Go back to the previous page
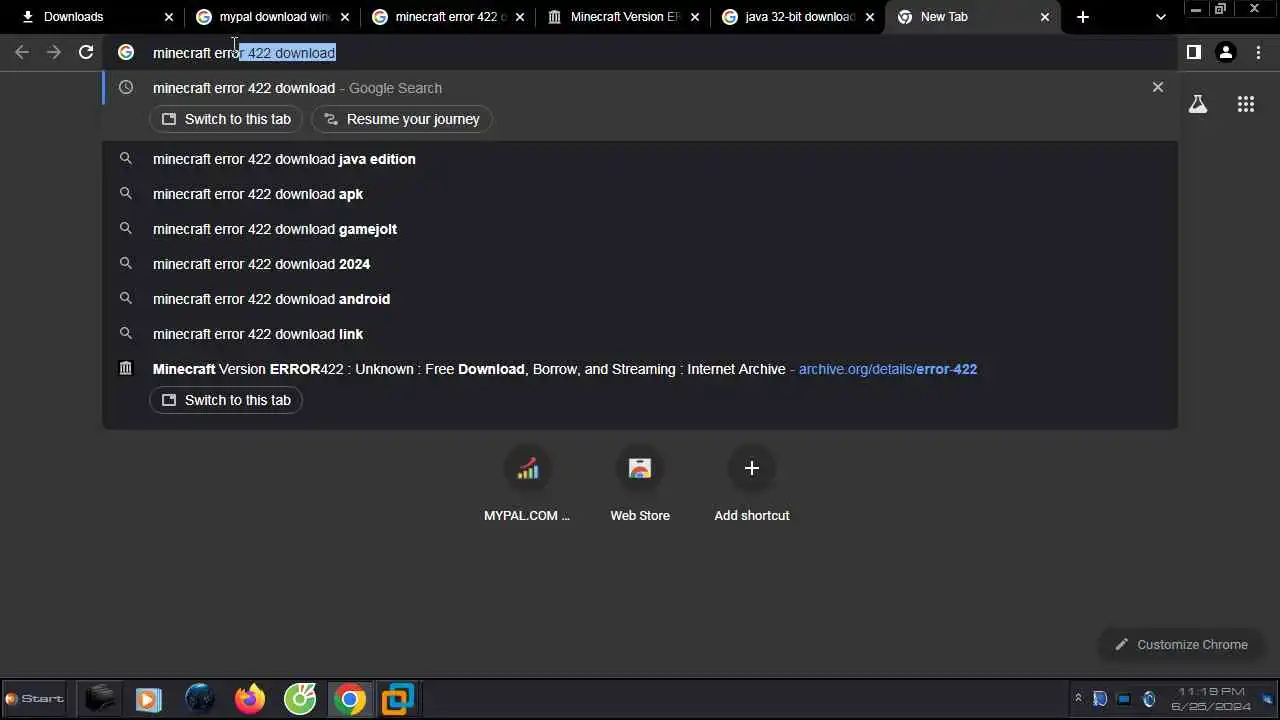Image resolution: width=1280 pixels, height=720 pixels. [22, 52]
